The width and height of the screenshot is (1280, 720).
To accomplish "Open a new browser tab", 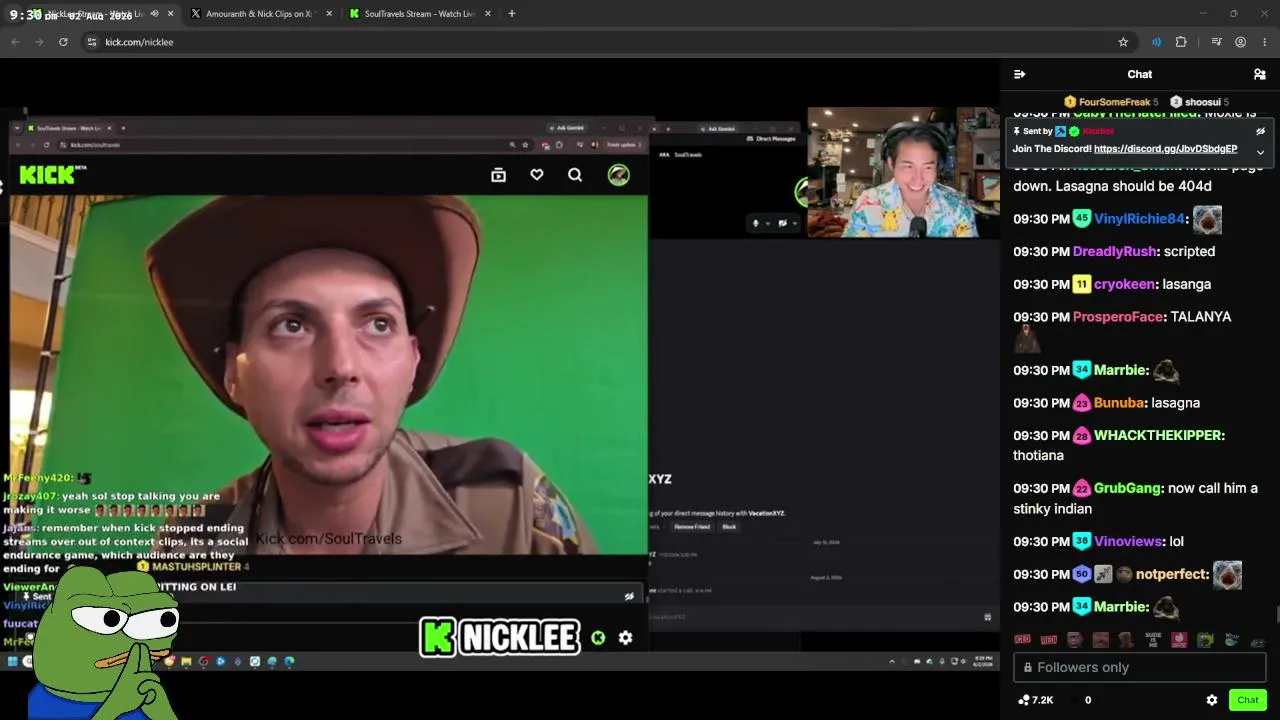I will tap(511, 14).
